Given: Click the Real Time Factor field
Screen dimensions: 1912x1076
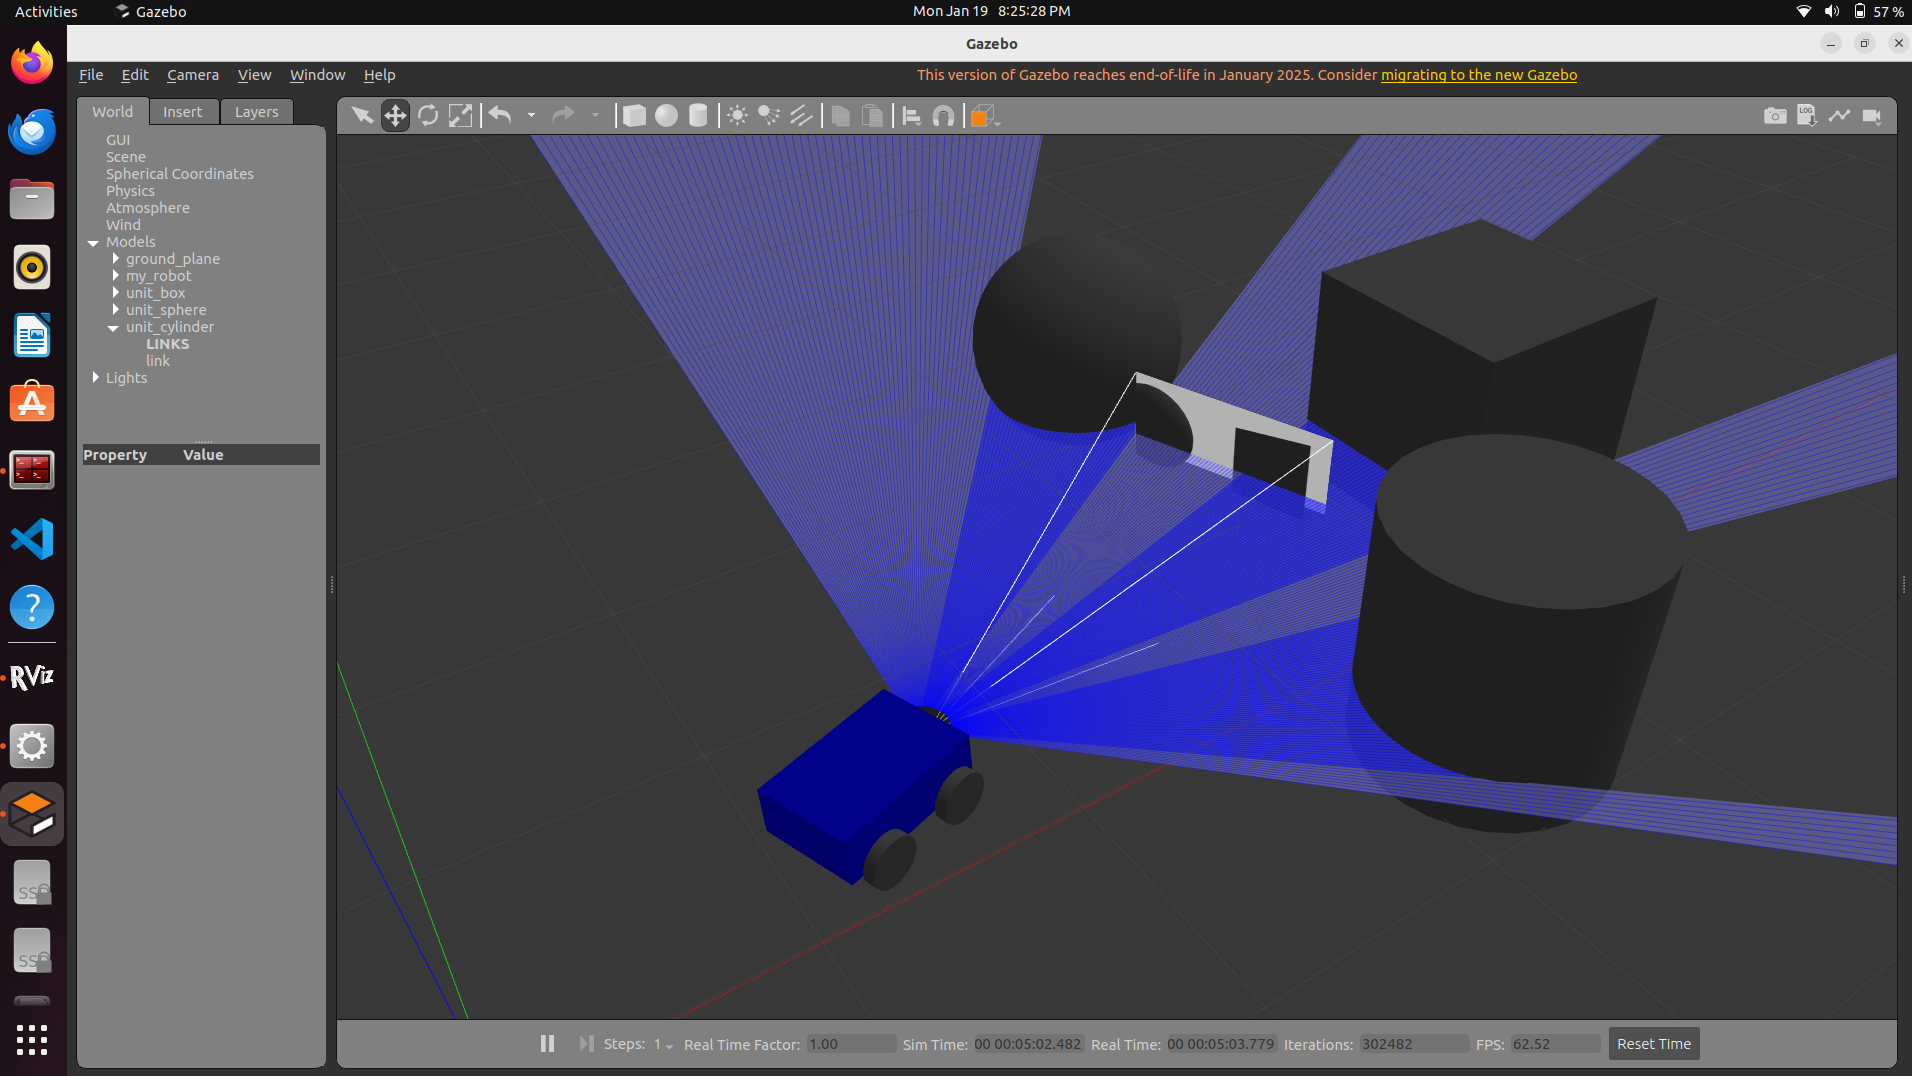Looking at the screenshot, I should coord(851,1044).
